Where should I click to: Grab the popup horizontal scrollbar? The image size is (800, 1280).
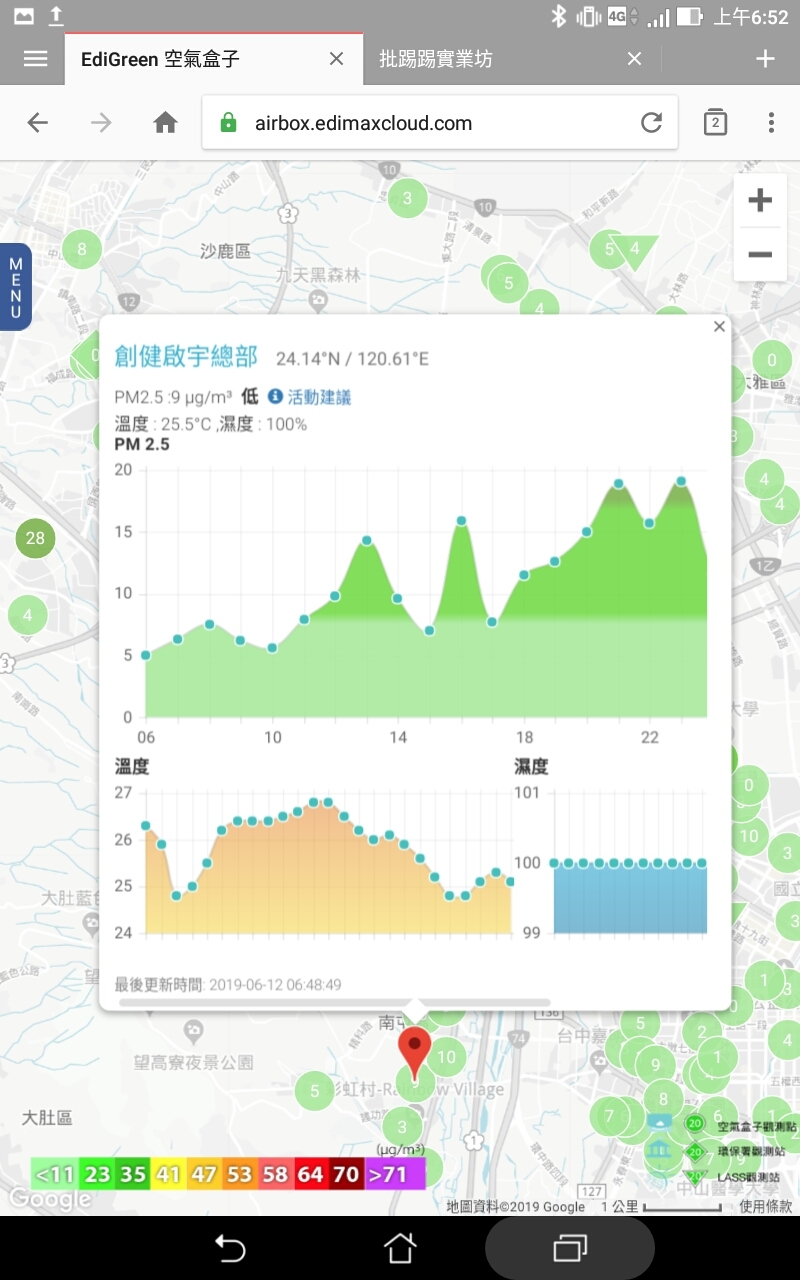point(335,1001)
